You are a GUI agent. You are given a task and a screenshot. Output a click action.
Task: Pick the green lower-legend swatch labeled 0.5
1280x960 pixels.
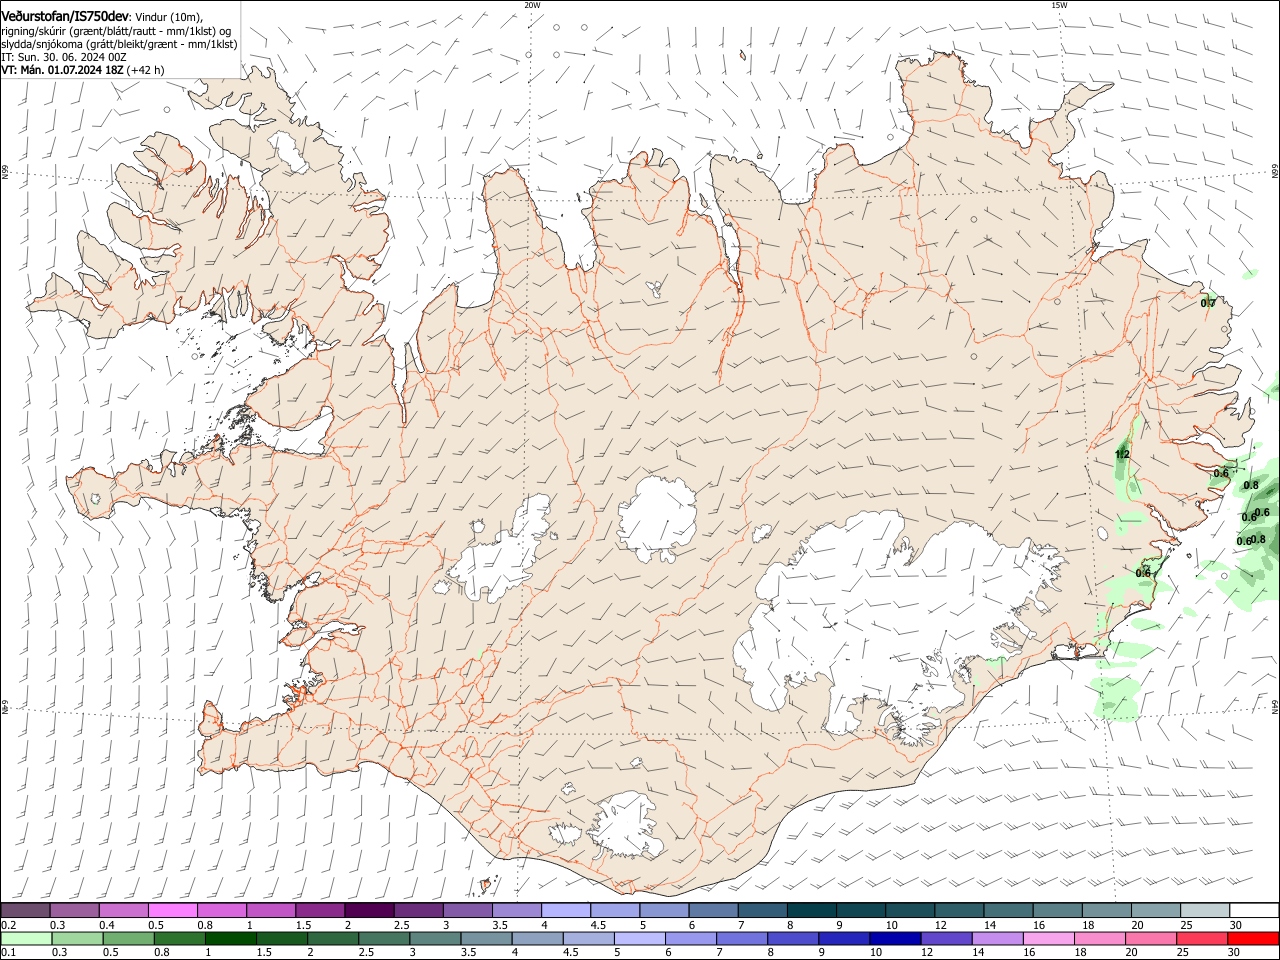(128, 938)
